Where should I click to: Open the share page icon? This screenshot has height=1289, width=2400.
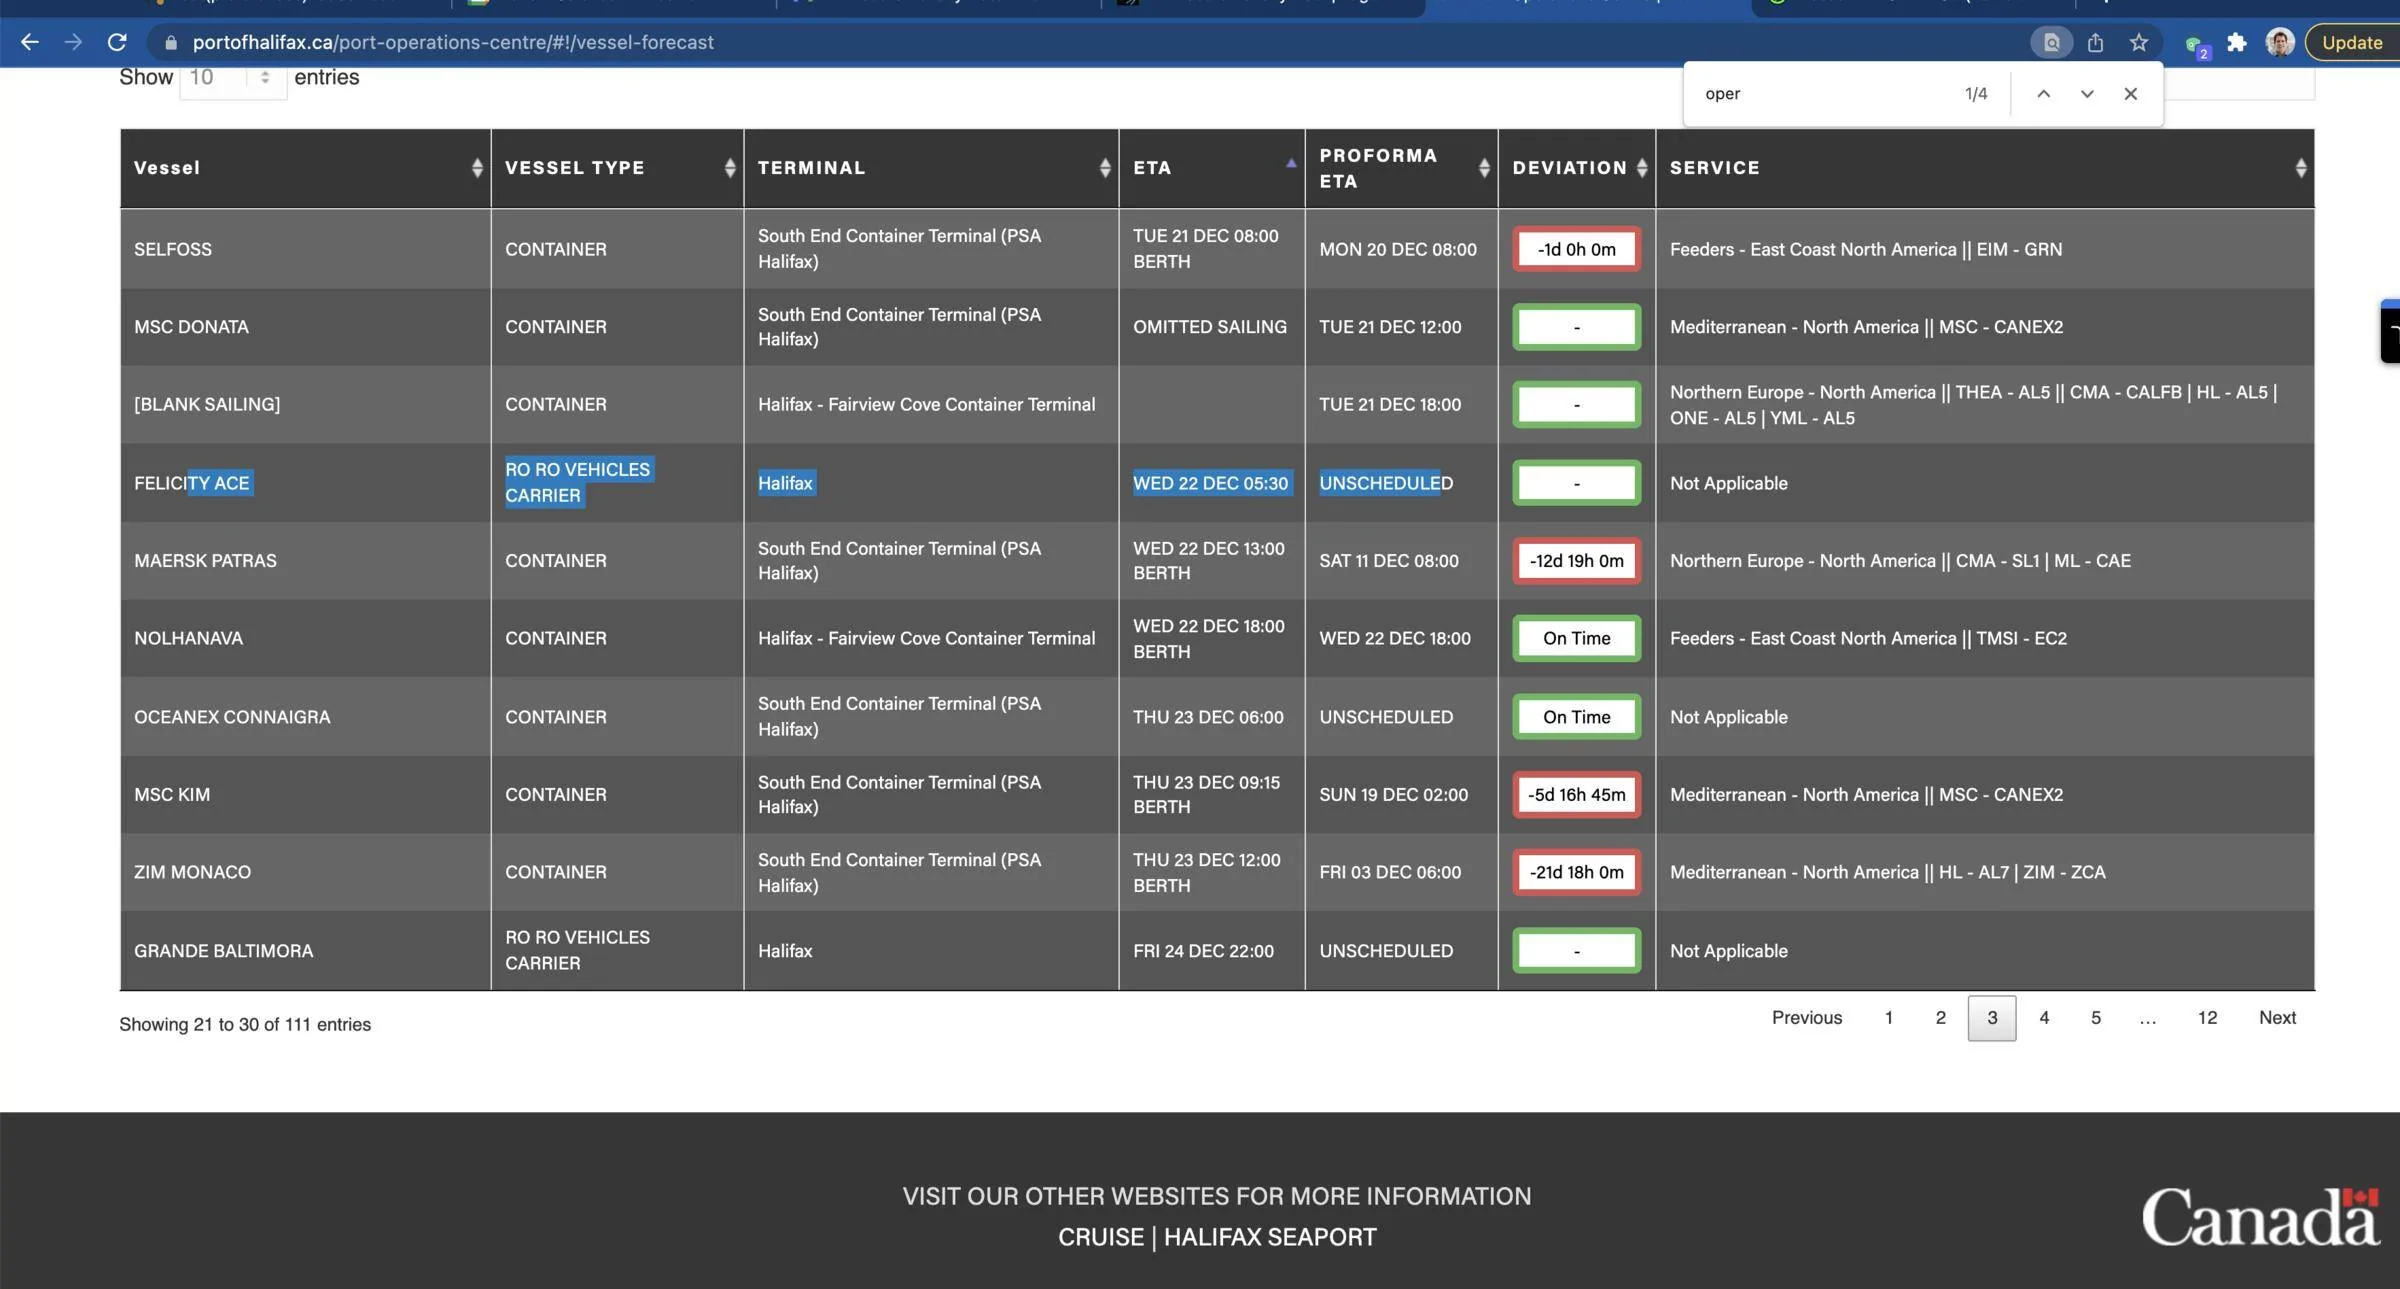pyautogui.click(x=2095, y=42)
